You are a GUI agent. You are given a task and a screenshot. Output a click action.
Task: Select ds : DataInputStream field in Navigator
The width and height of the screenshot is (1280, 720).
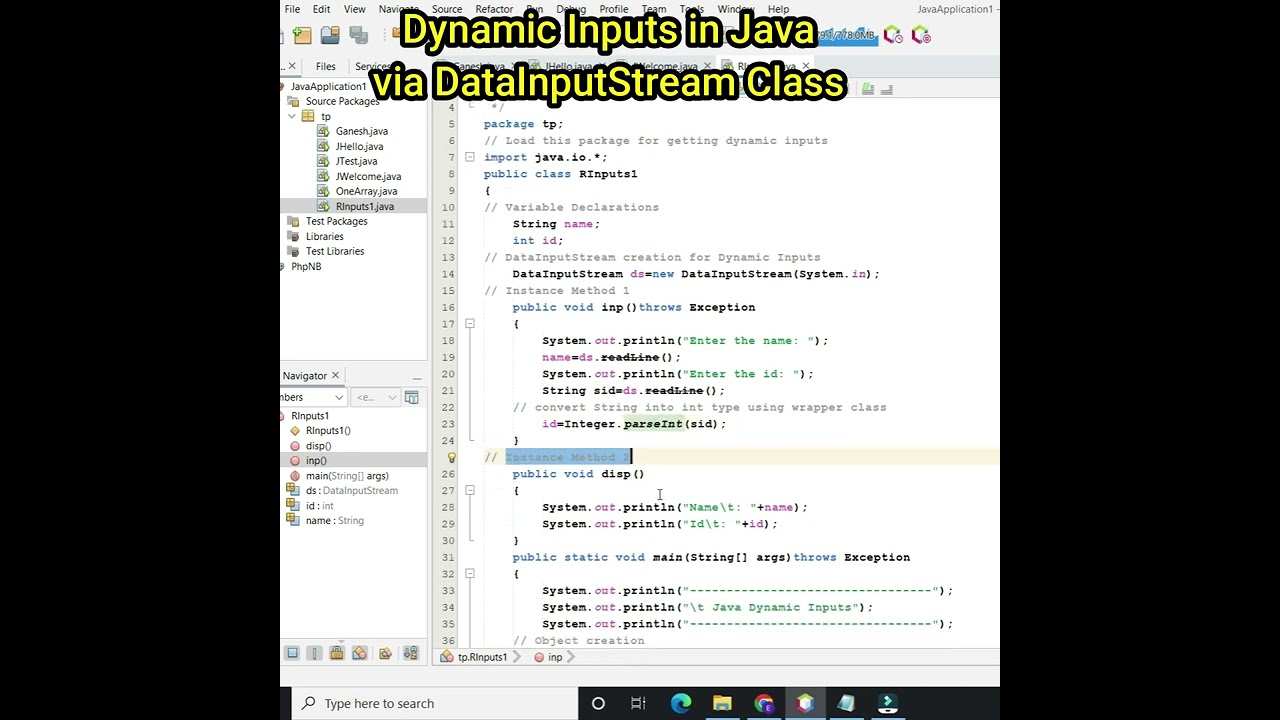[351, 491]
